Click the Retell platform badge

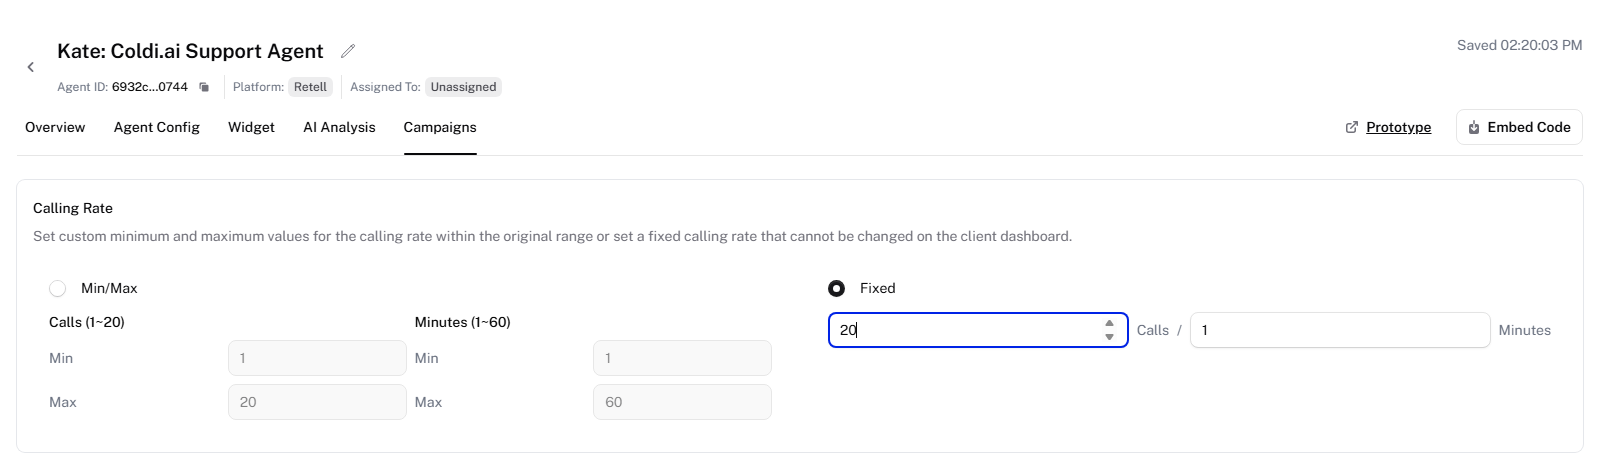coord(310,87)
